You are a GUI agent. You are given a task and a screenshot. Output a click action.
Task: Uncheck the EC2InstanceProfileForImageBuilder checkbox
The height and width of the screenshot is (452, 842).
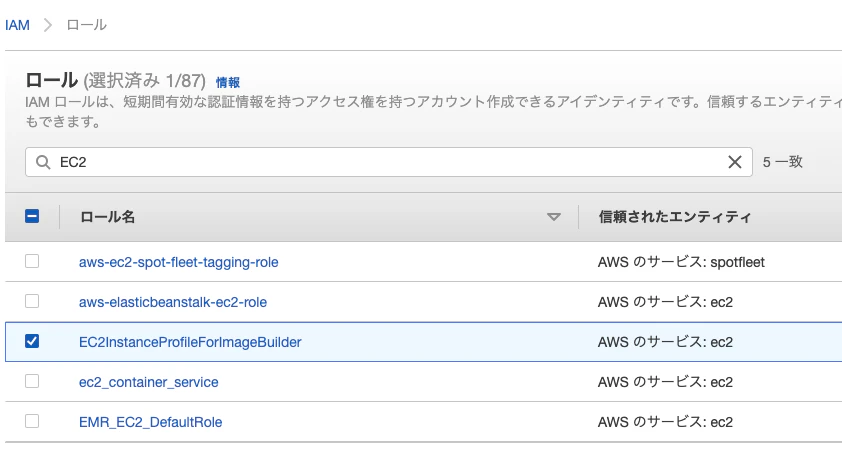[32, 341]
